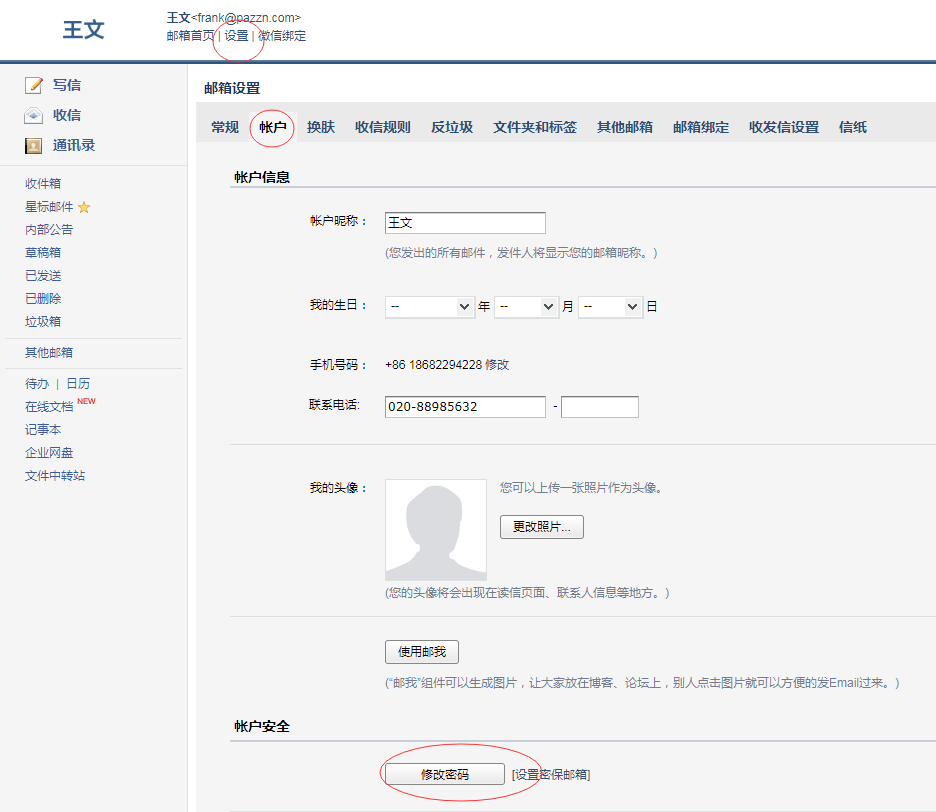This screenshot has height=812, width=936.
Task: Click the 设置 link in header
Action: (236, 36)
